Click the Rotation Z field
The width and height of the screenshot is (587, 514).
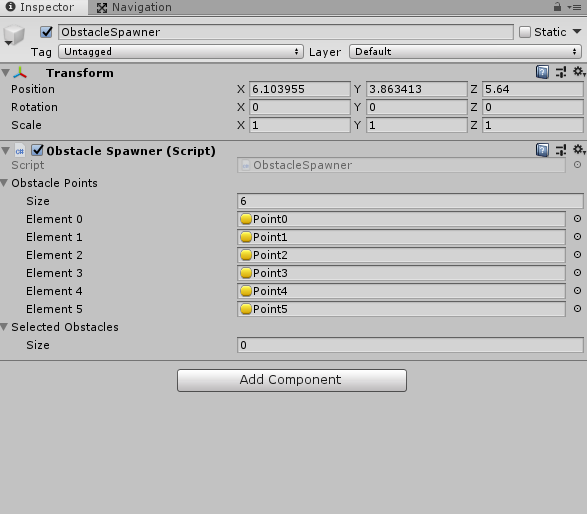tap(532, 107)
